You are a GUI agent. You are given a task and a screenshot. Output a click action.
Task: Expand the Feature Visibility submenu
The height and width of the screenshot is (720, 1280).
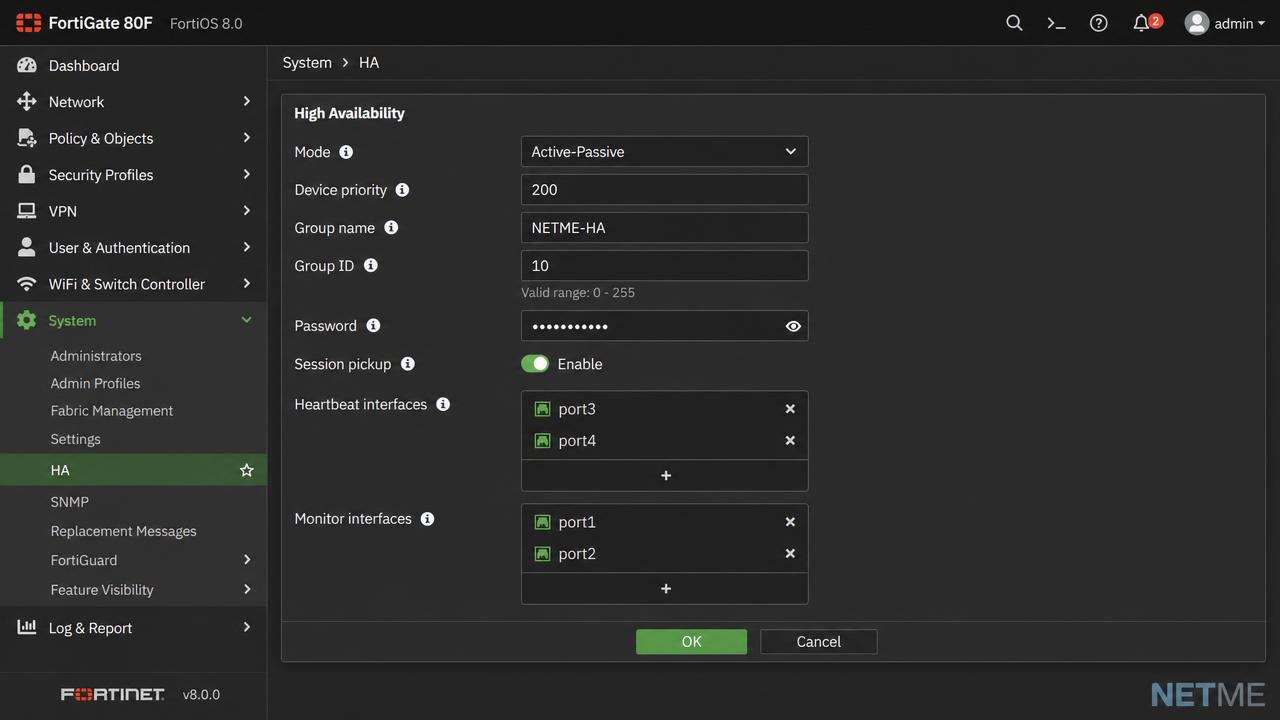133,590
